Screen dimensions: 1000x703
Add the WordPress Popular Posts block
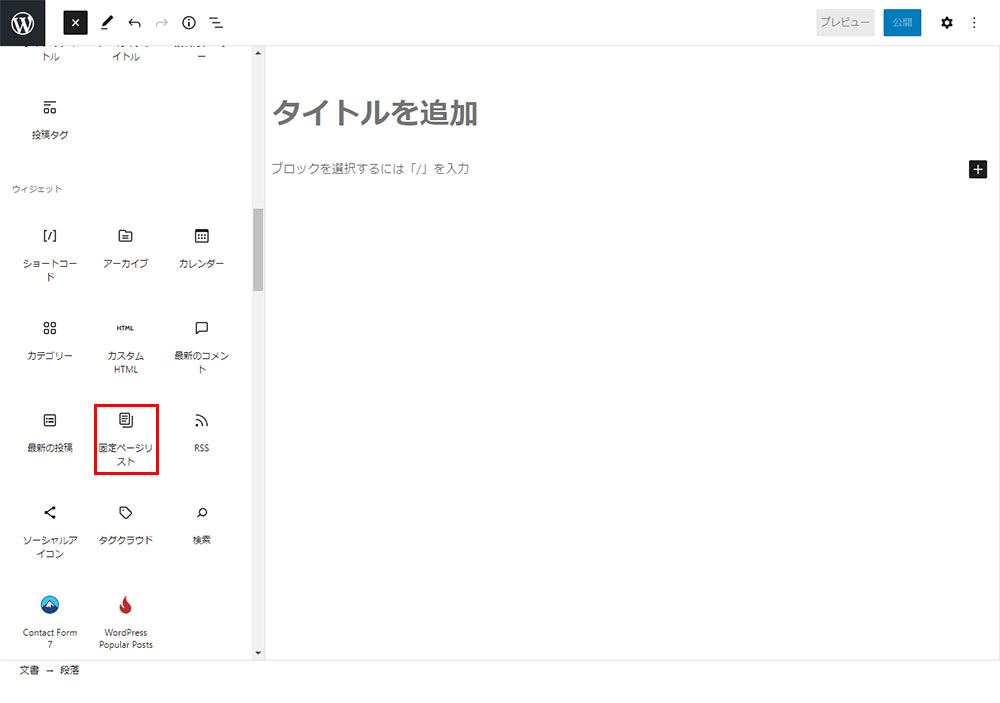click(125, 620)
